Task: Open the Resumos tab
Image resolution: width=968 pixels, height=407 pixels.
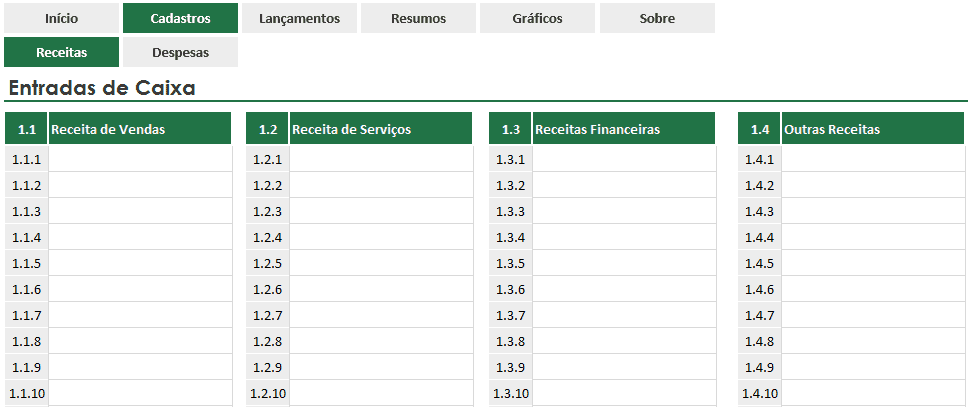Action: coord(419,18)
